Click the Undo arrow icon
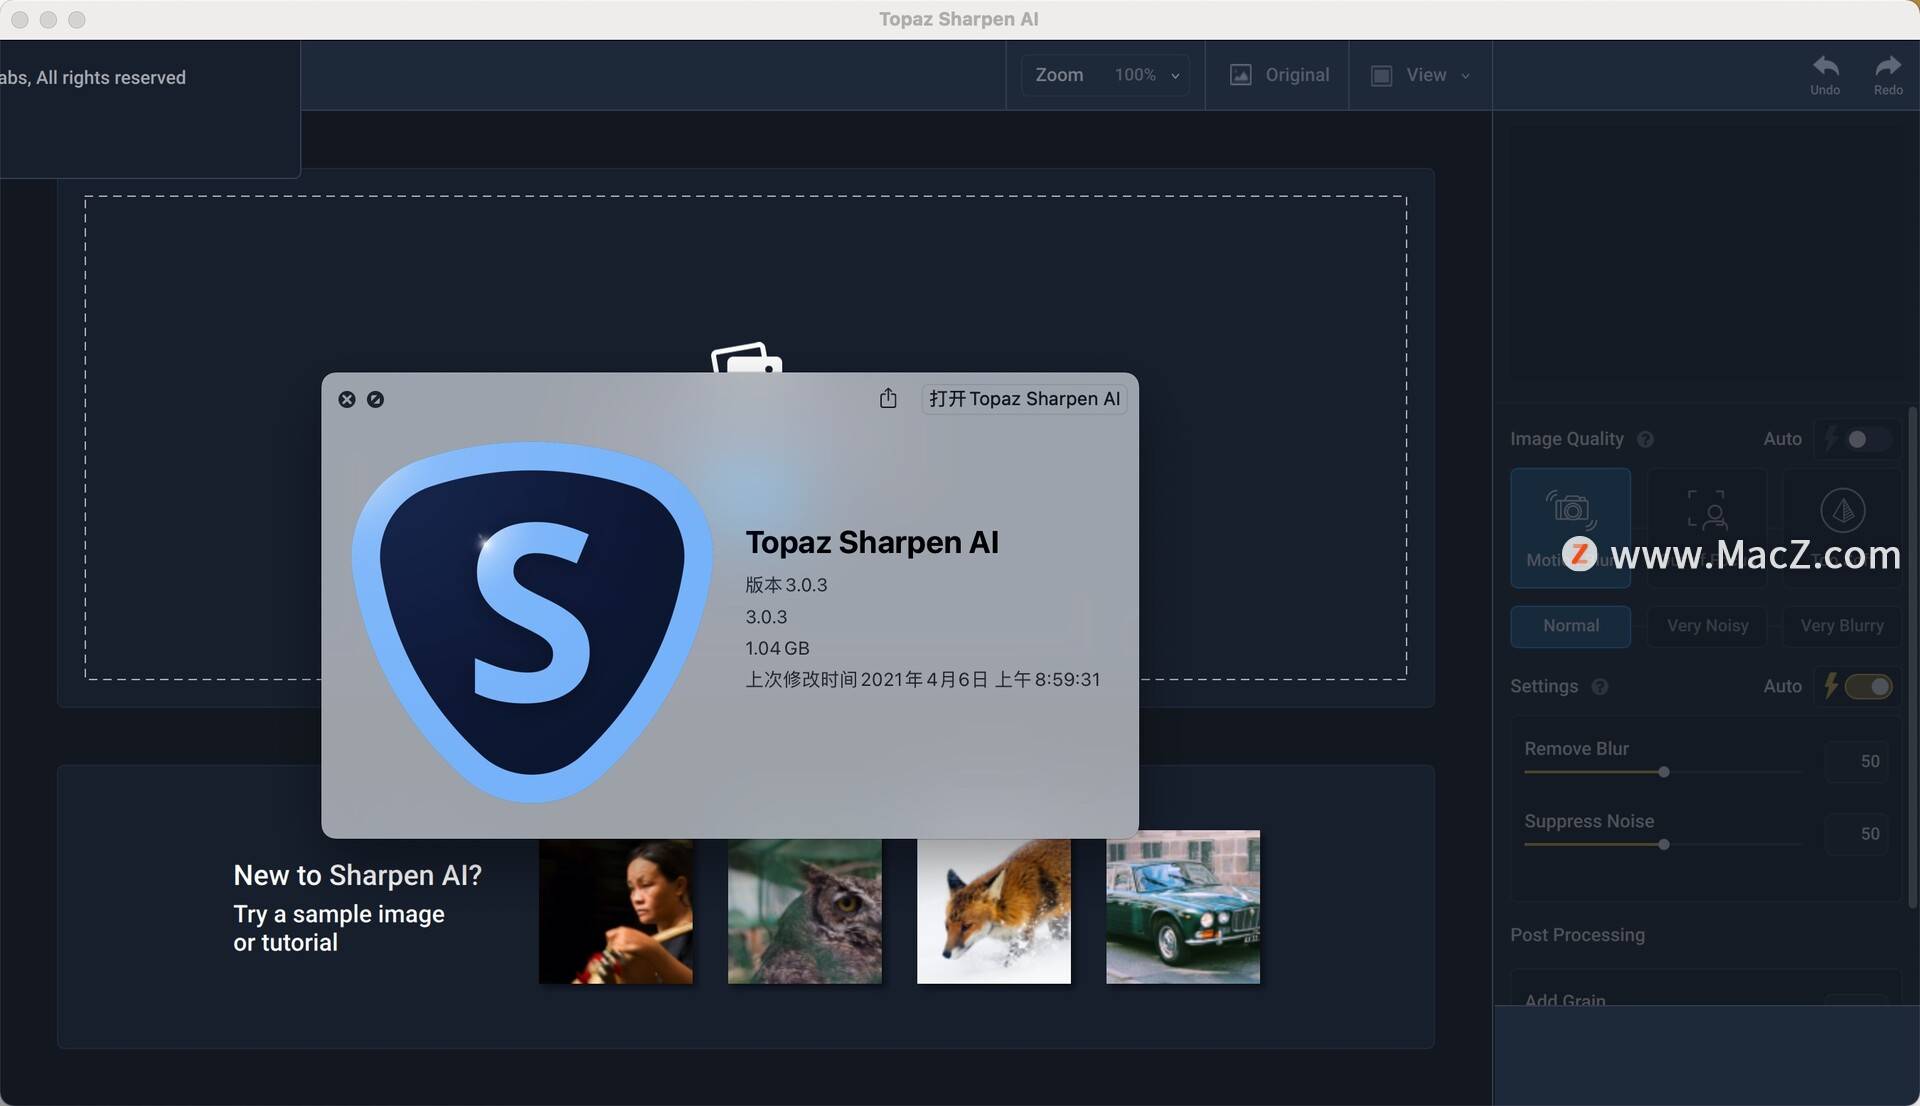1920x1106 pixels. [1825, 67]
